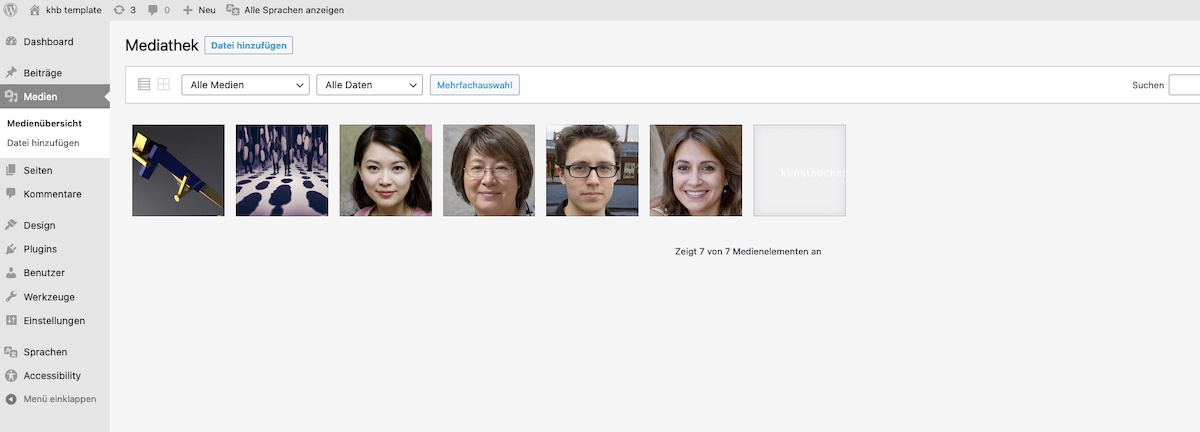Click the Accessibility figure icon
The width and height of the screenshot is (1200, 432).
(x=11, y=376)
